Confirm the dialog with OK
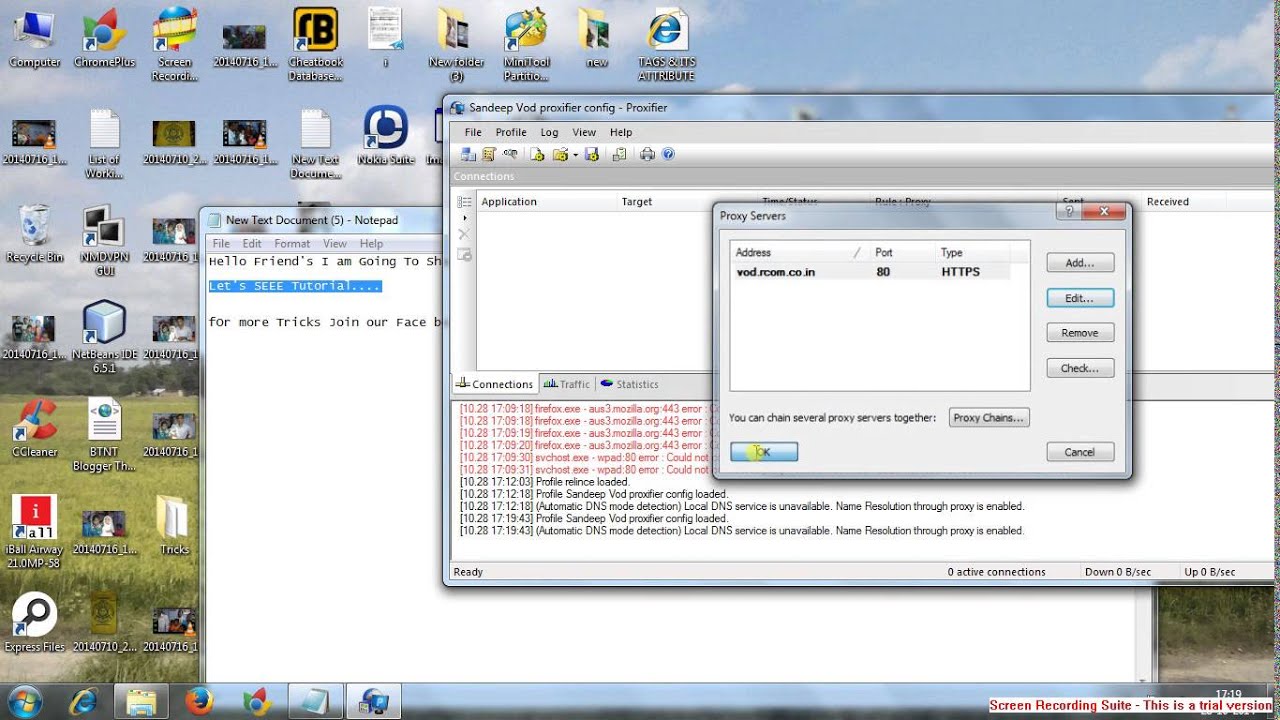The width and height of the screenshot is (1280, 720). 764,452
